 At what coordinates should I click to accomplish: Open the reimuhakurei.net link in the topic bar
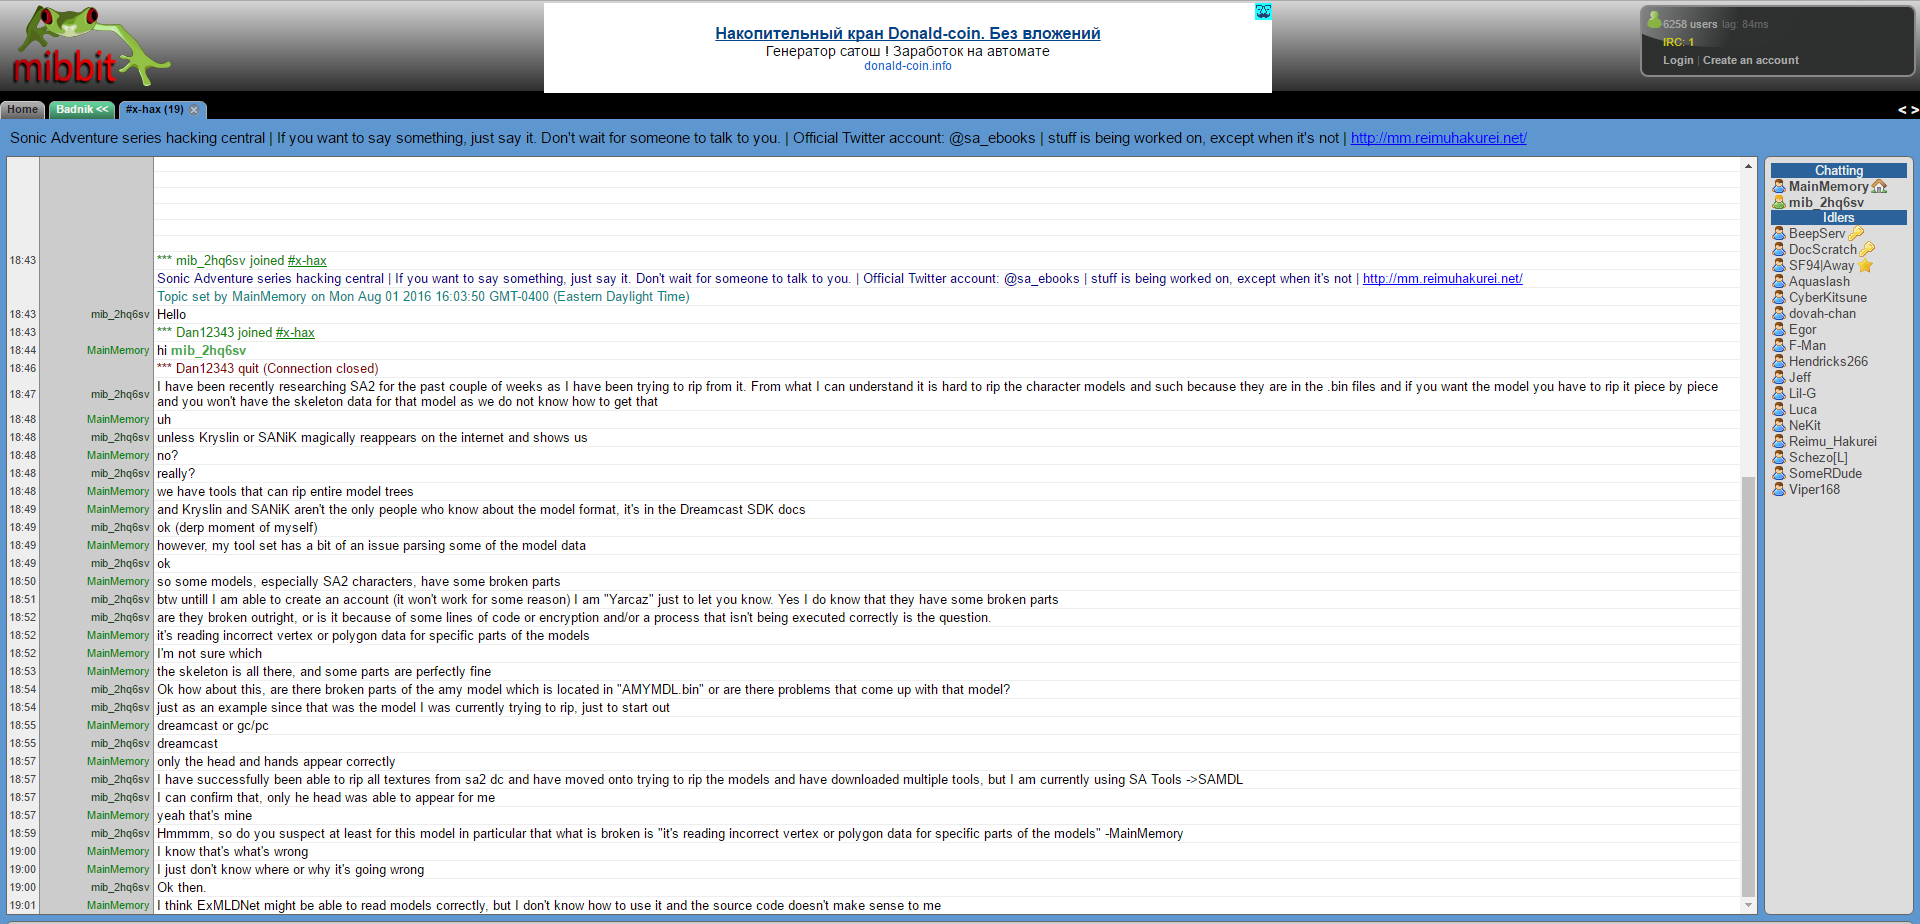point(1438,138)
